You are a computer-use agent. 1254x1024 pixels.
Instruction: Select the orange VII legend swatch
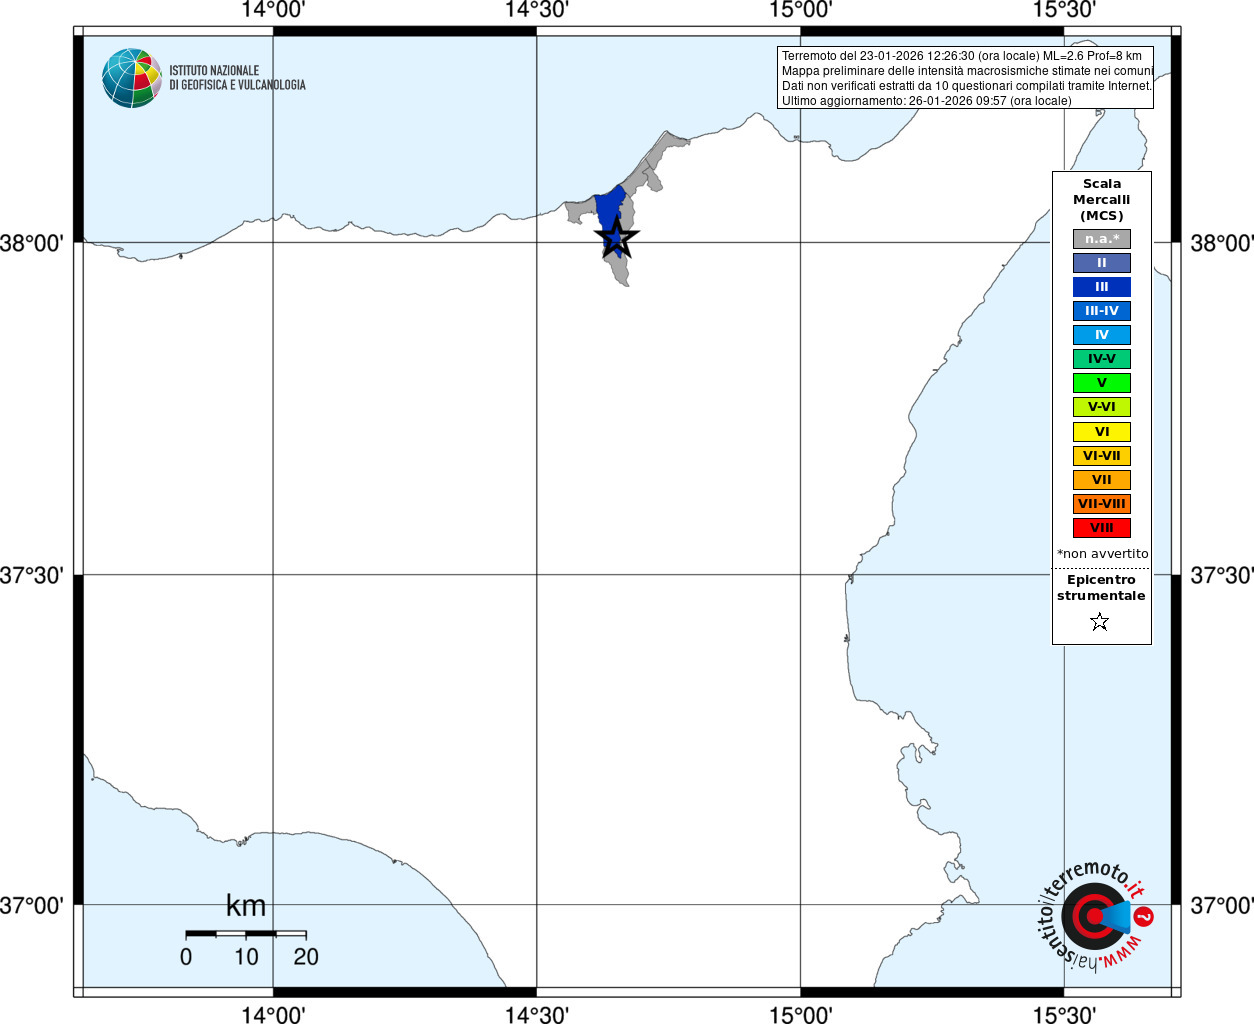tap(1102, 480)
